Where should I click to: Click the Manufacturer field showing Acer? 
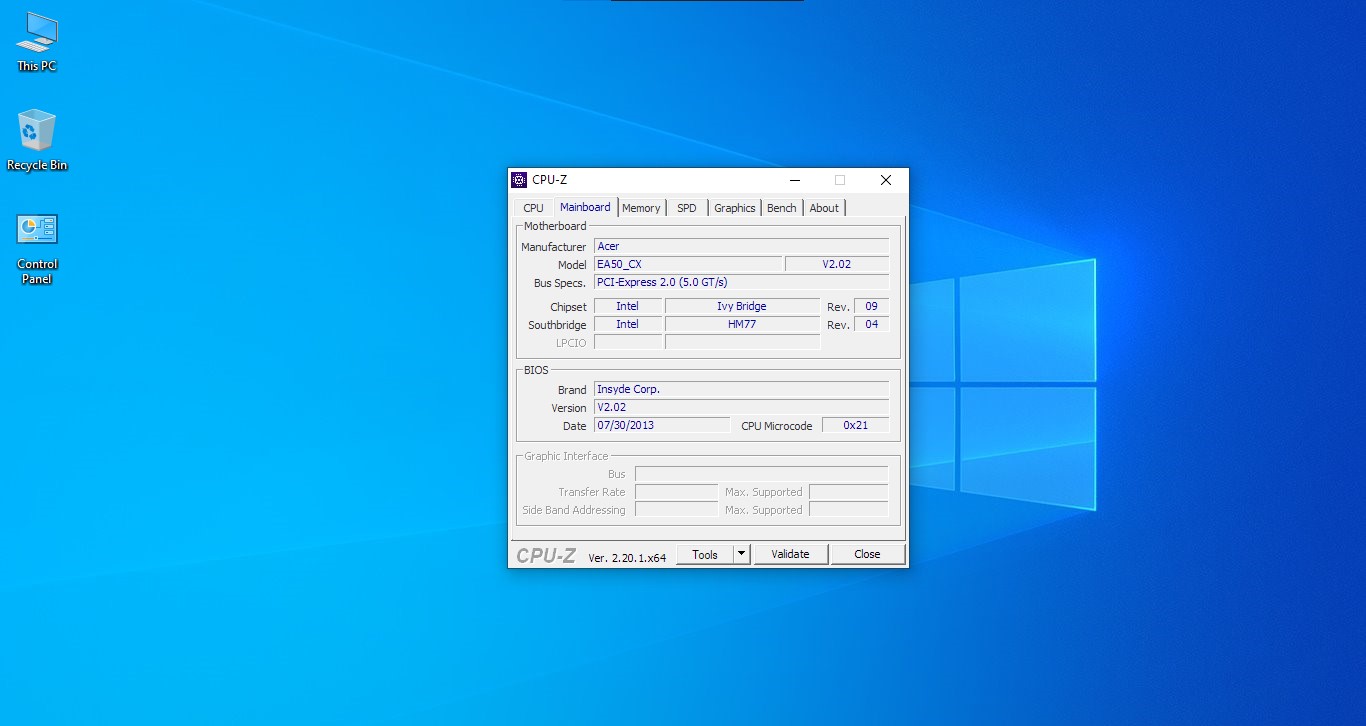click(x=742, y=246)
